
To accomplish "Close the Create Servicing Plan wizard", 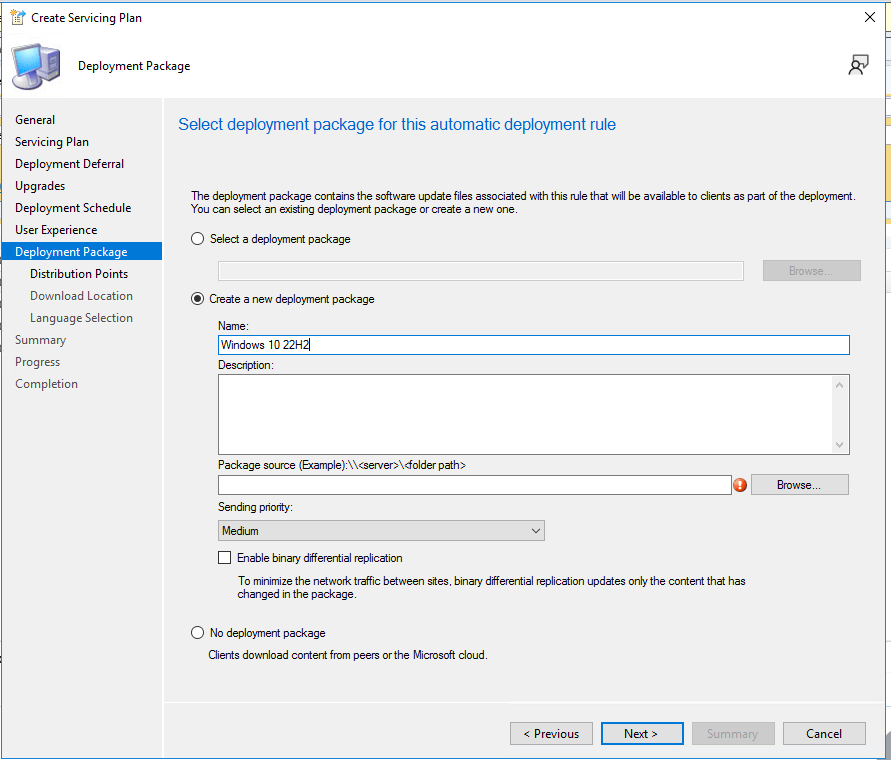I will 869,18.
